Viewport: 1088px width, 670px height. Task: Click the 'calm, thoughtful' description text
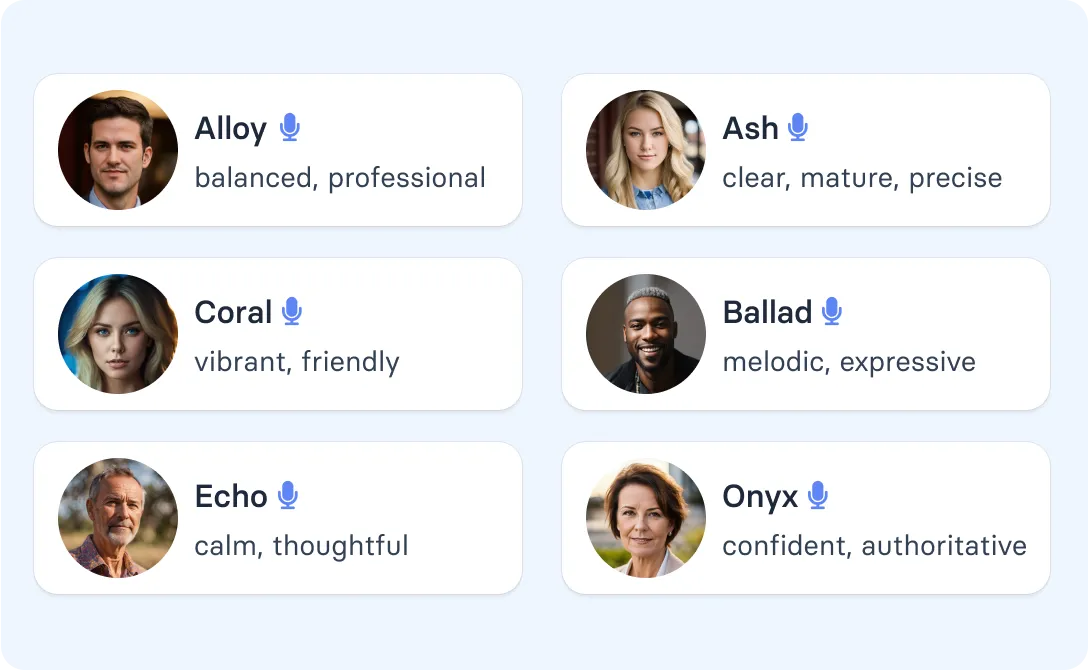click(301, 546)
